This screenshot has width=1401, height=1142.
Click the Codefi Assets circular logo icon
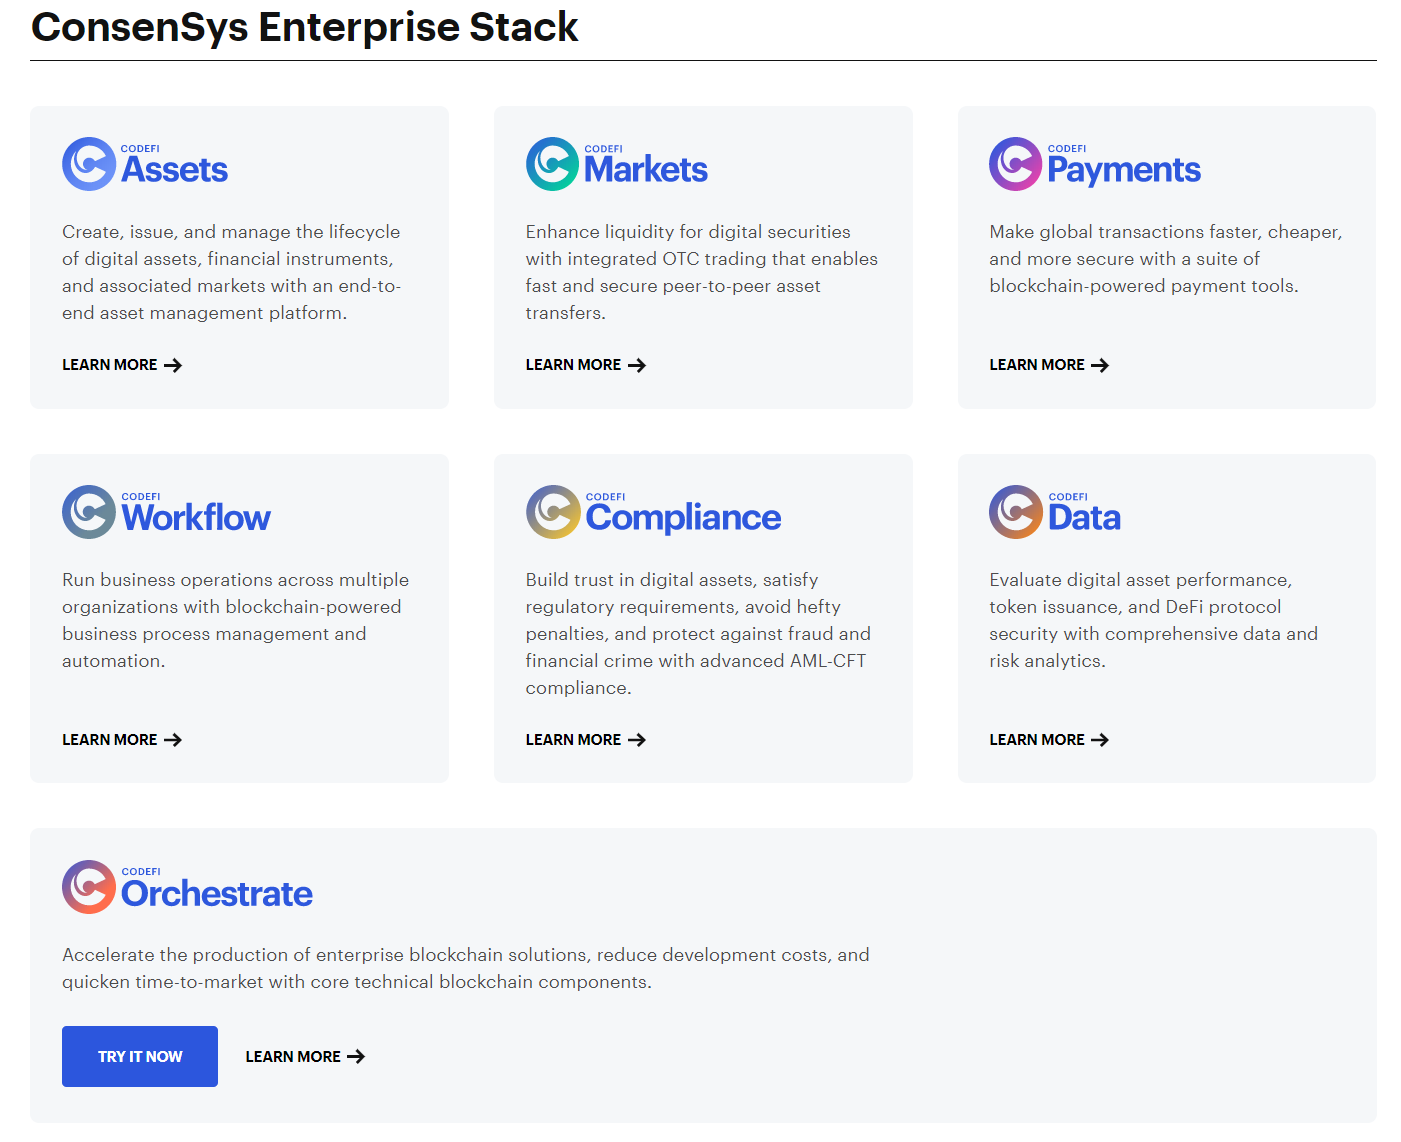[89, 164]
